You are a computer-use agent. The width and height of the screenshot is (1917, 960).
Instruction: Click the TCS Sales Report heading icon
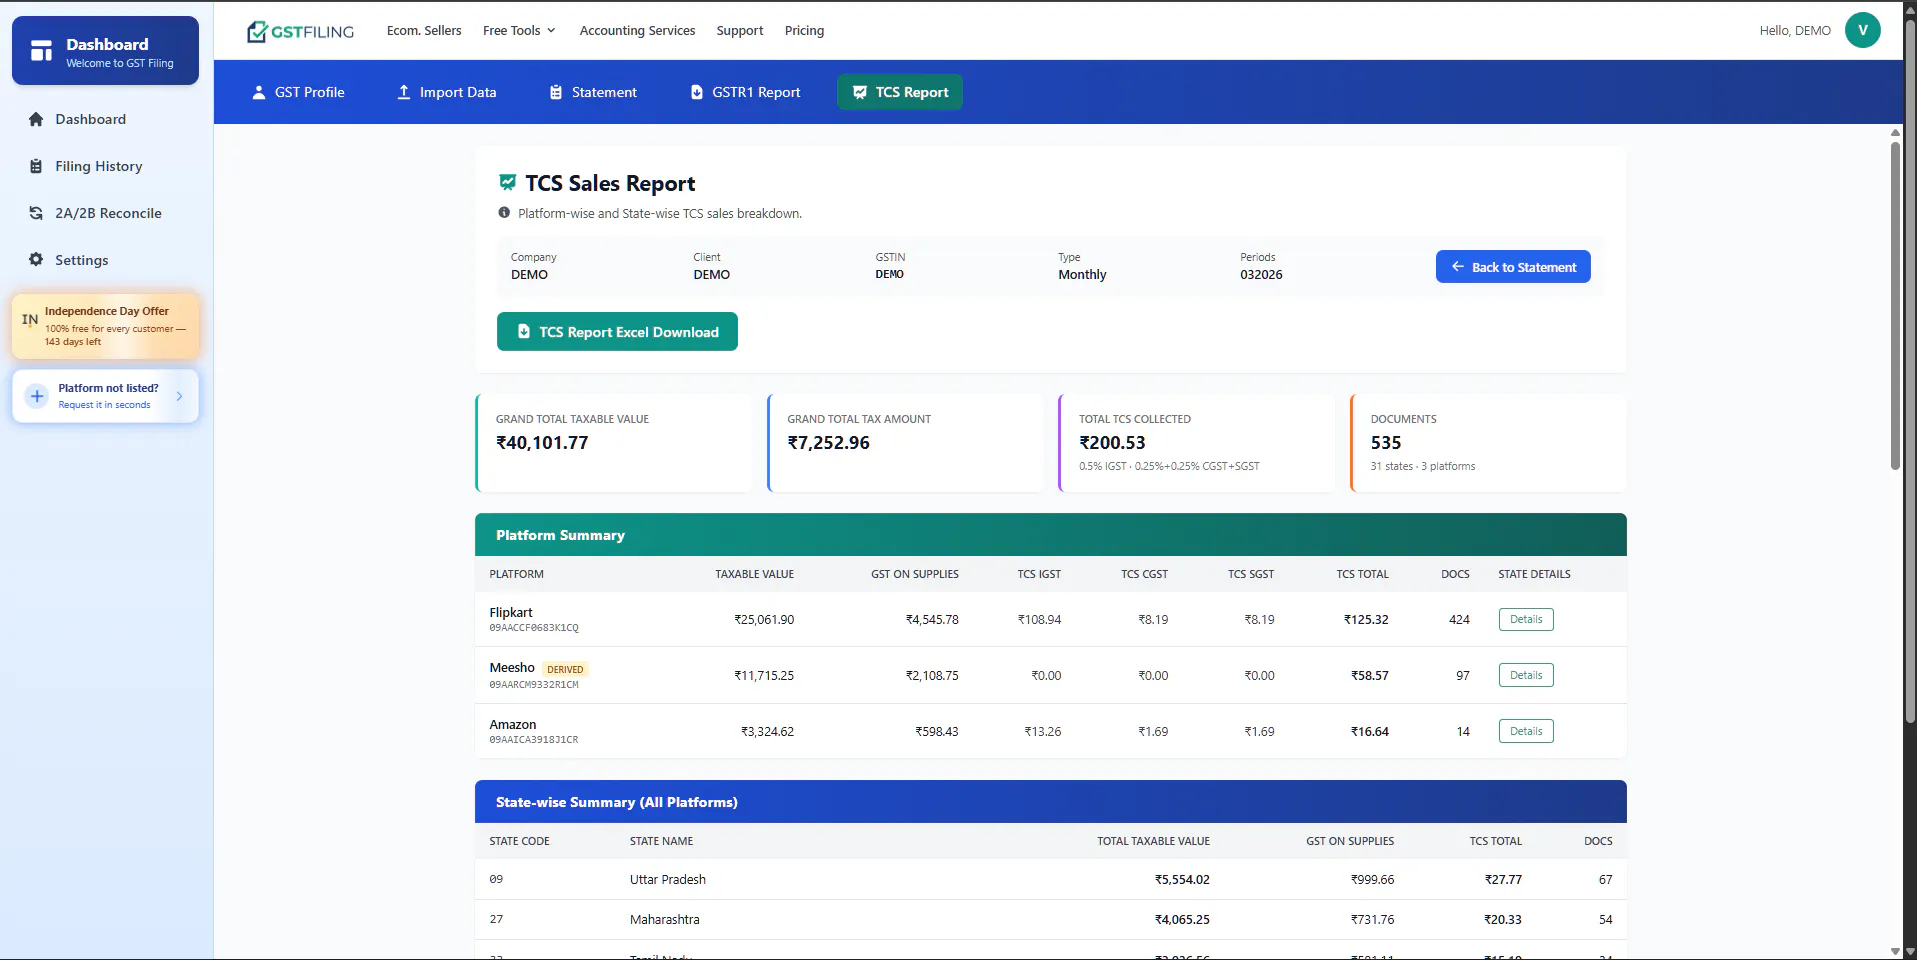(508, 182)
